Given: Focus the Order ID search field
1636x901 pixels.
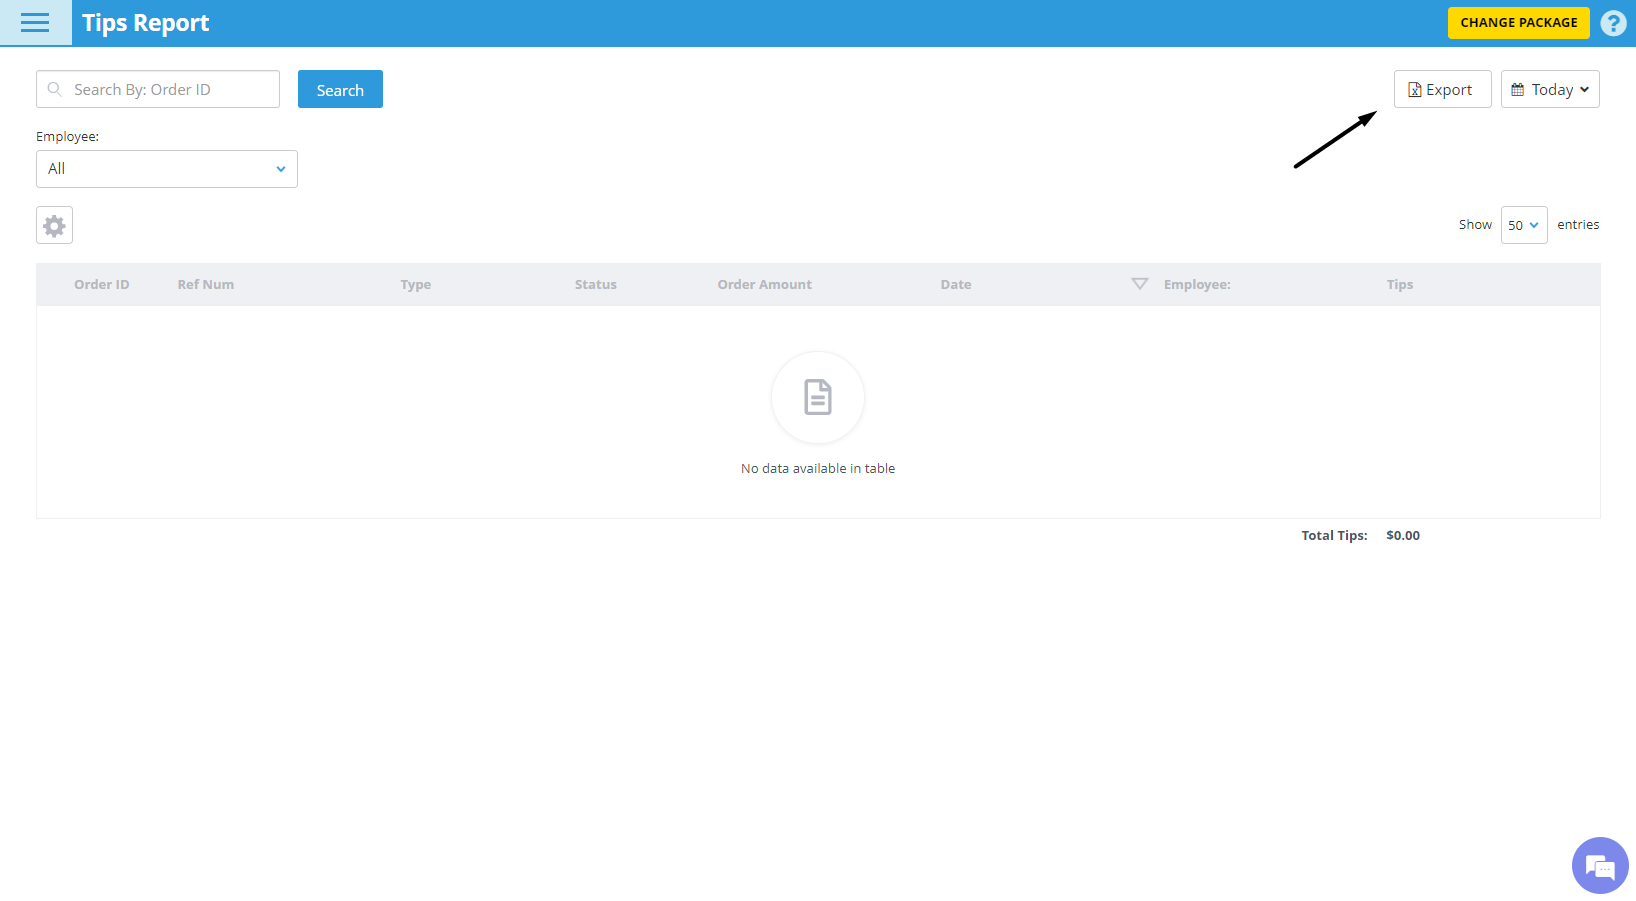Looking at the screenshot, I should (170, 90).
